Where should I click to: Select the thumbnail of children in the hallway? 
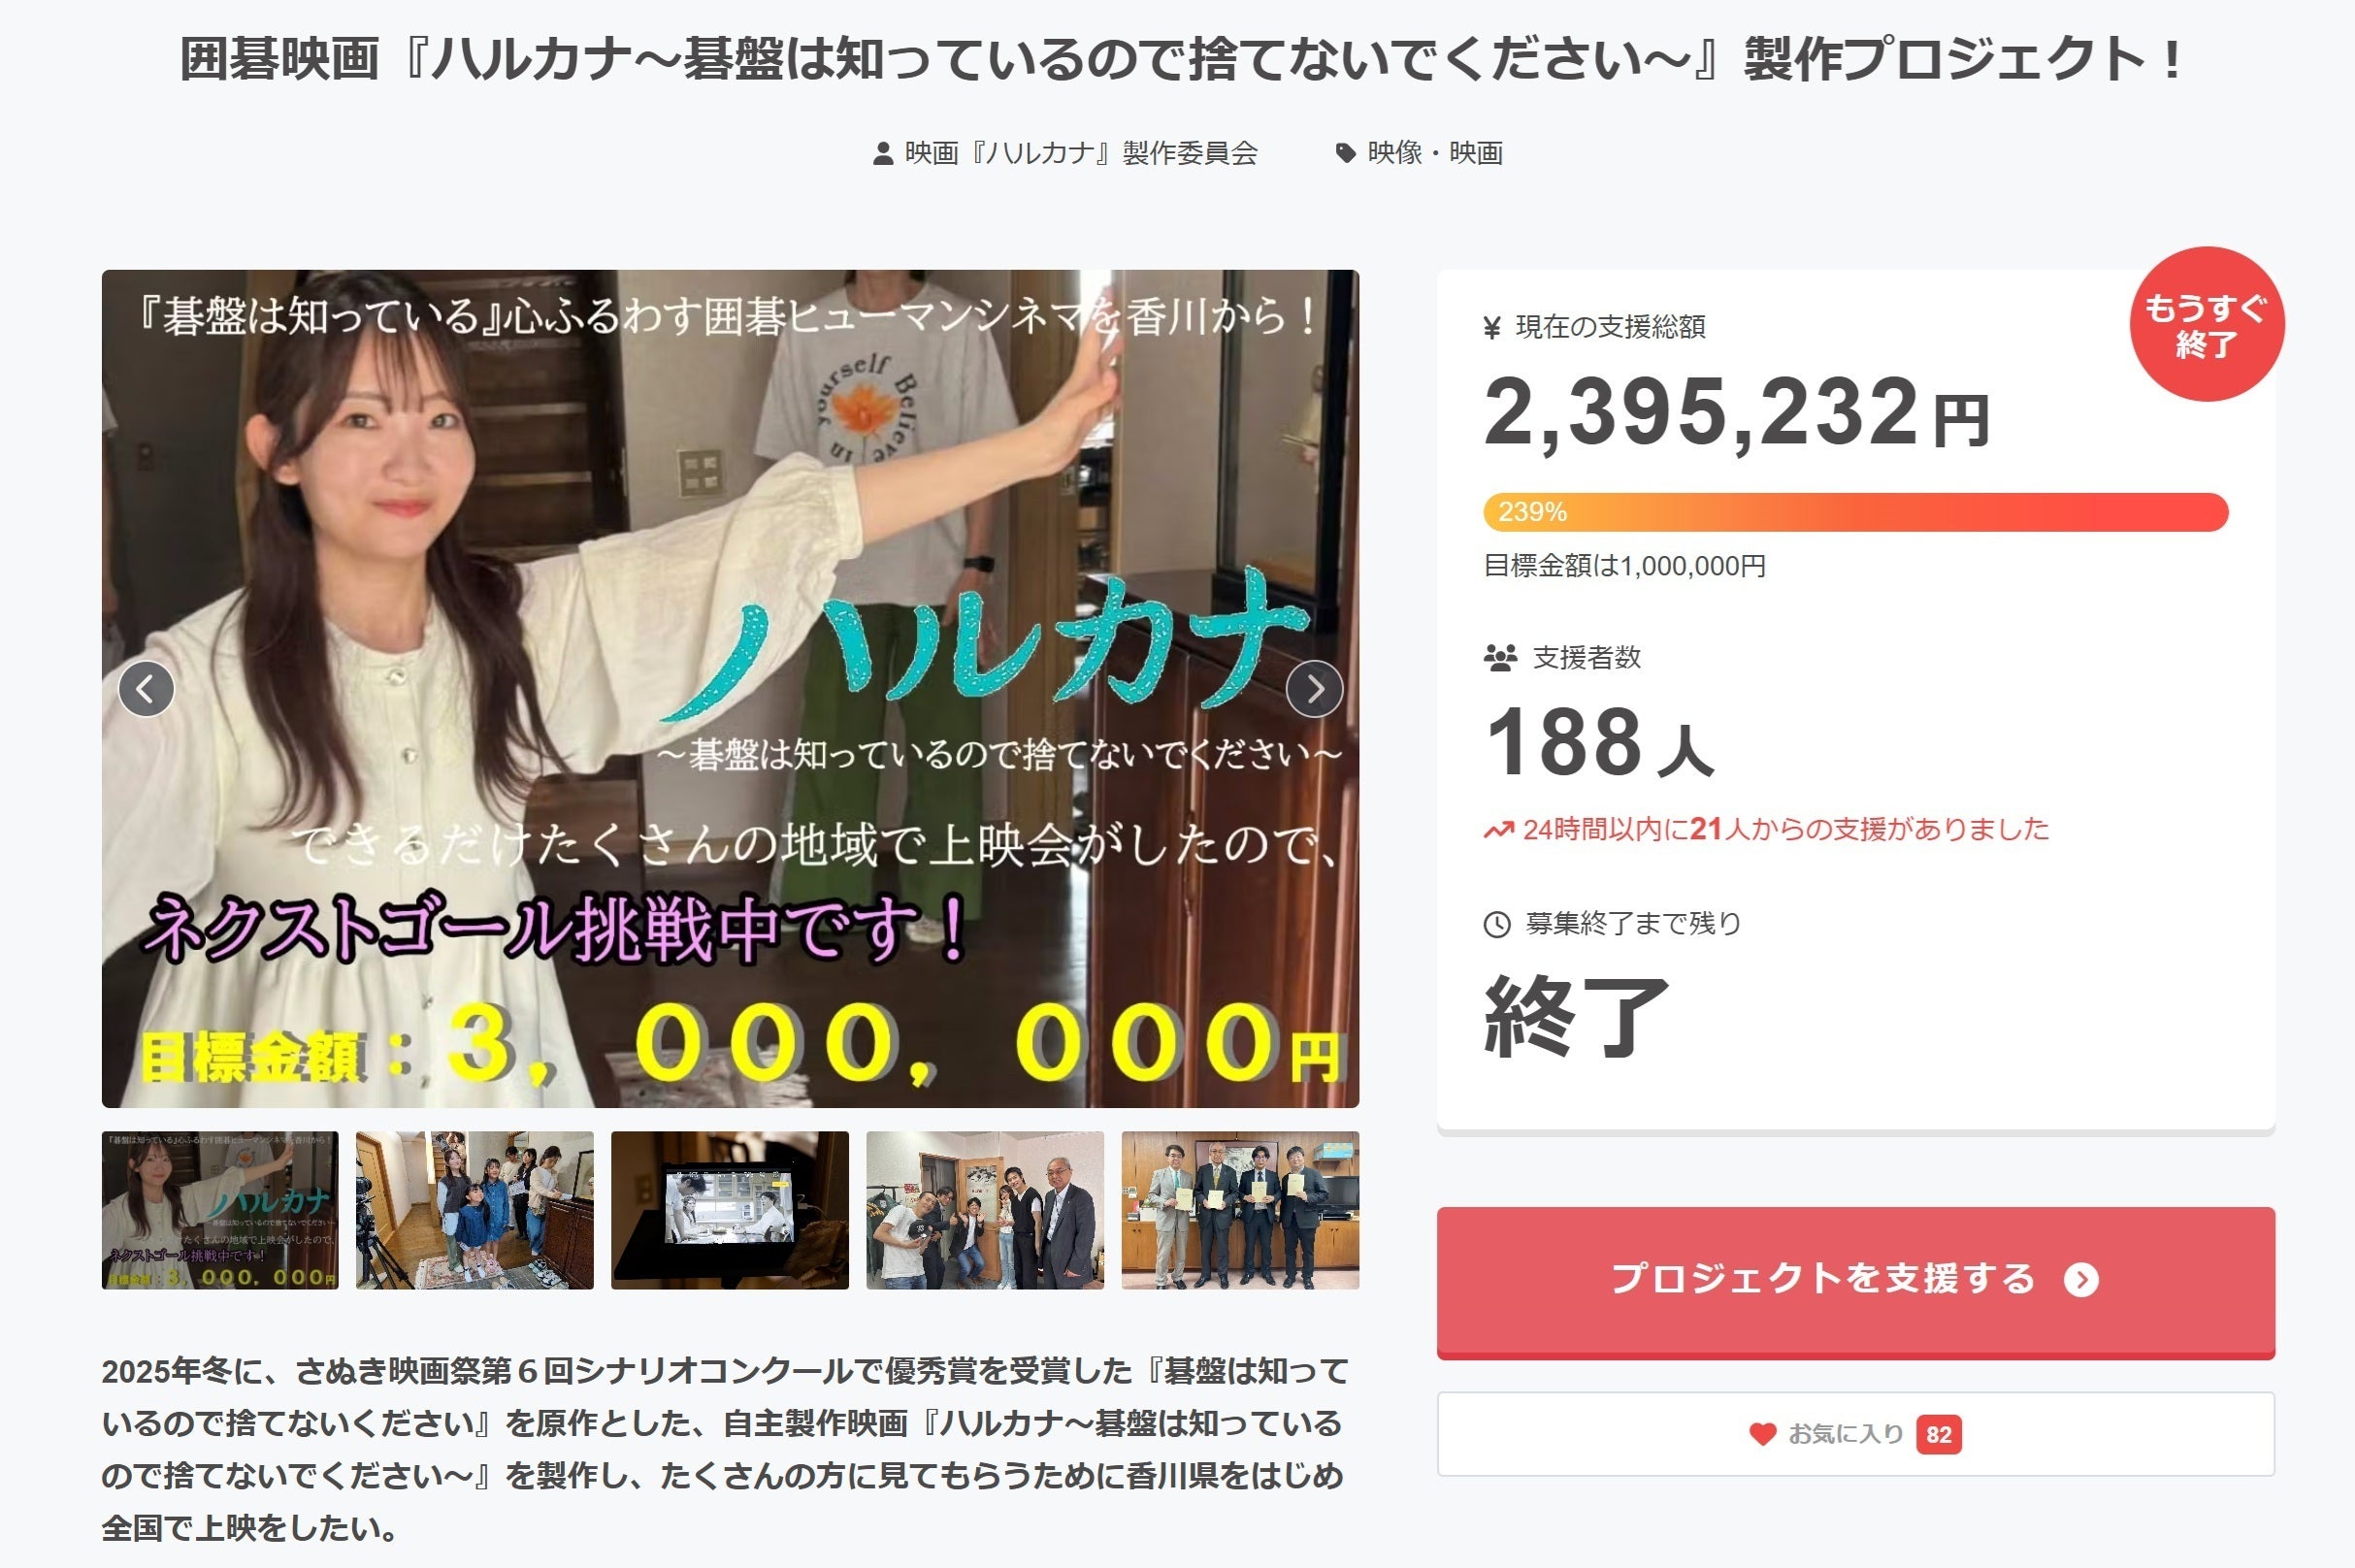pos(475,1210)
